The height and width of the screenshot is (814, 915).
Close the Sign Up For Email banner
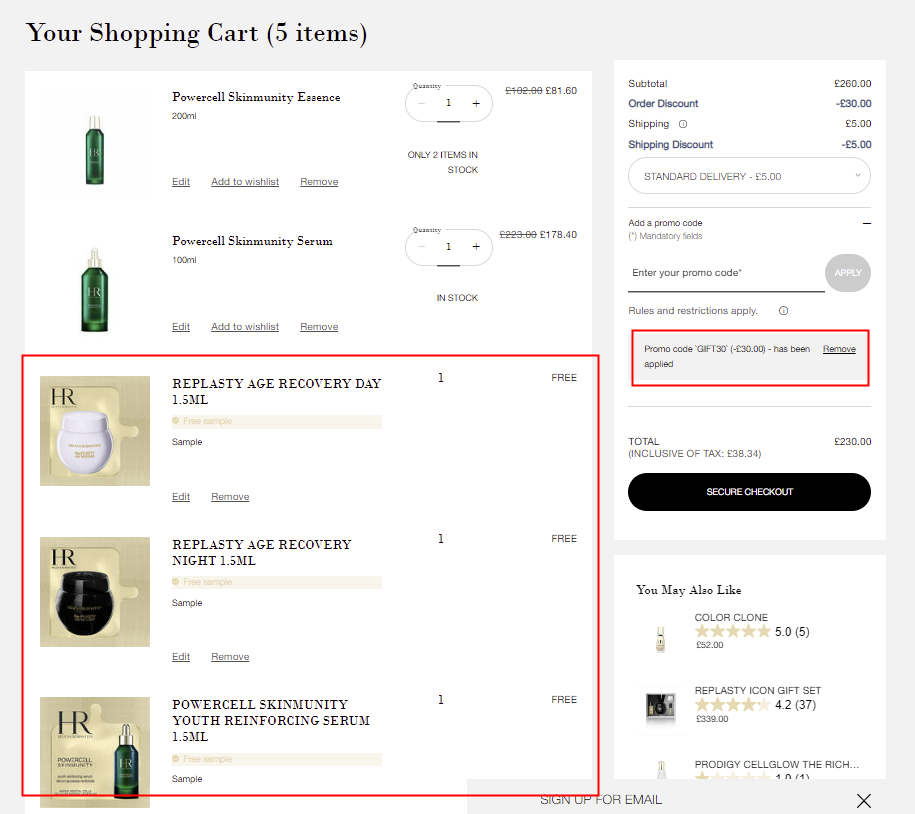pyautogui.click(x=864, y=801)
